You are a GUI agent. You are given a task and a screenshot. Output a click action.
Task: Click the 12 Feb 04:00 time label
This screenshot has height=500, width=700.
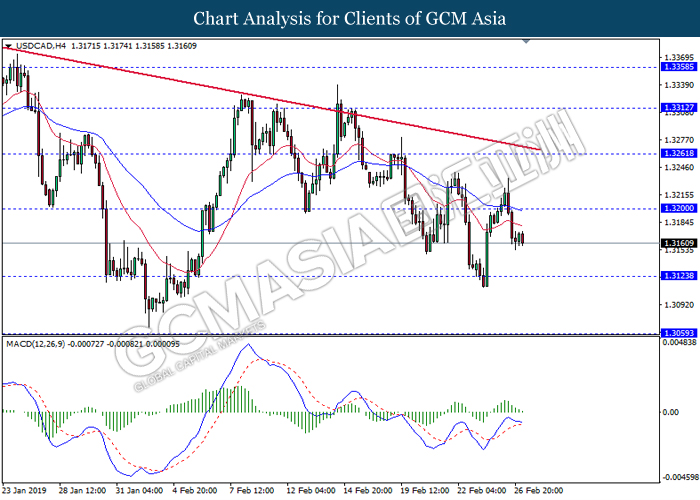(311, 491)
